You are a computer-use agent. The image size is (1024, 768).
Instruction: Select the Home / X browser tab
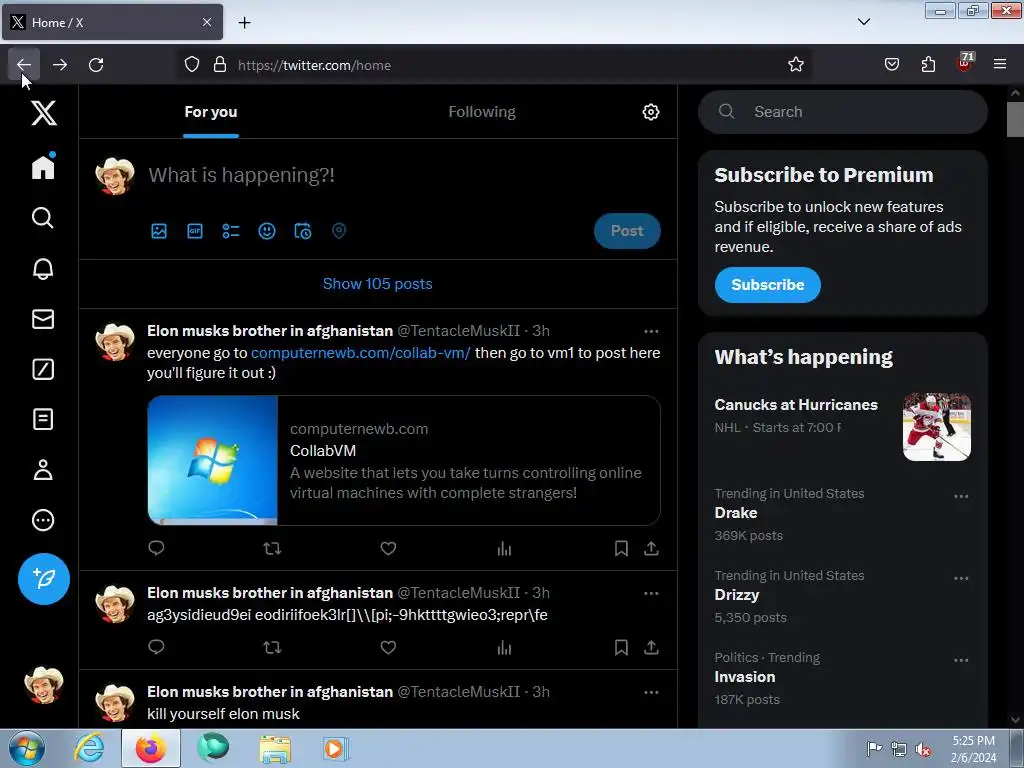coord(112,22)
